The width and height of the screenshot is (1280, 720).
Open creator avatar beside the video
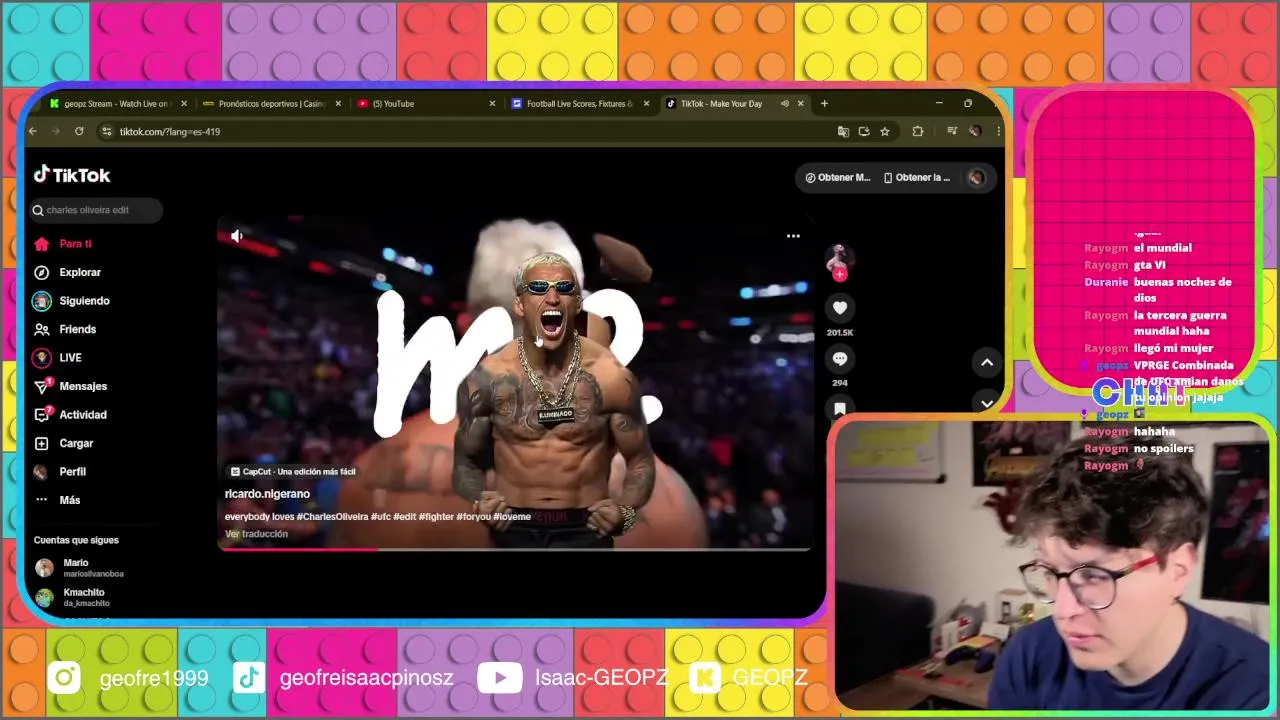coord(840,258)
